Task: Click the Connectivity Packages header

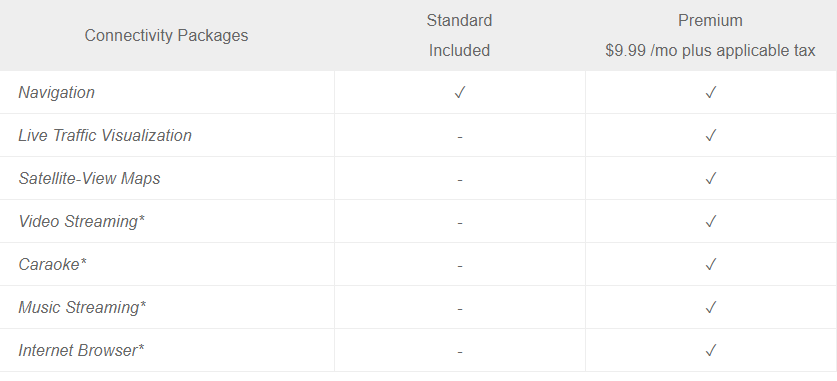Action: (166, 36)
